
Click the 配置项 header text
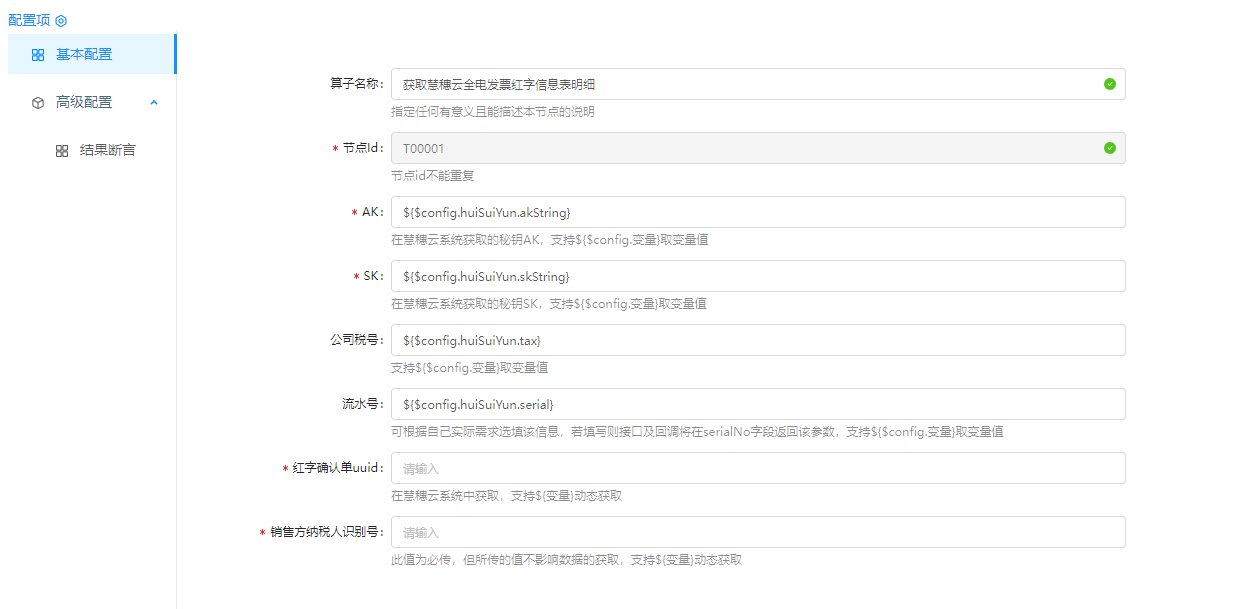(29, 20)
